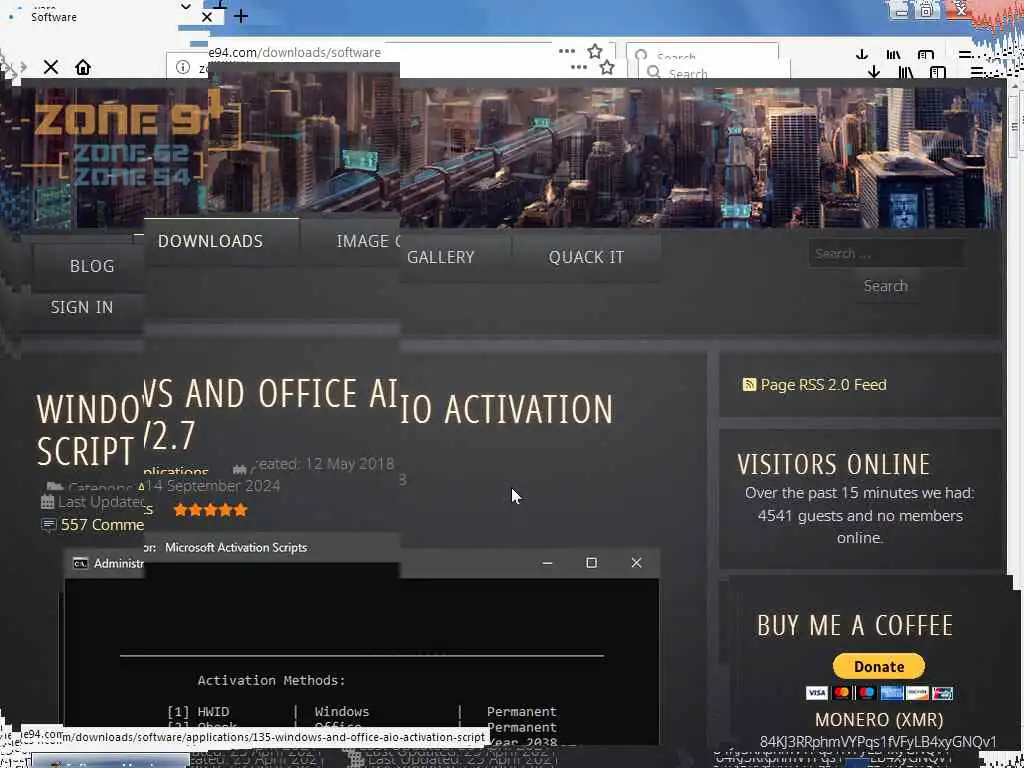Image resolution: width=1024 pixels, height=768 pixels.
Task: Select the Monero address text 84KJ3RRphmVYPqs1fVFyLB4xyGNQv1
Action: point(878,742)
